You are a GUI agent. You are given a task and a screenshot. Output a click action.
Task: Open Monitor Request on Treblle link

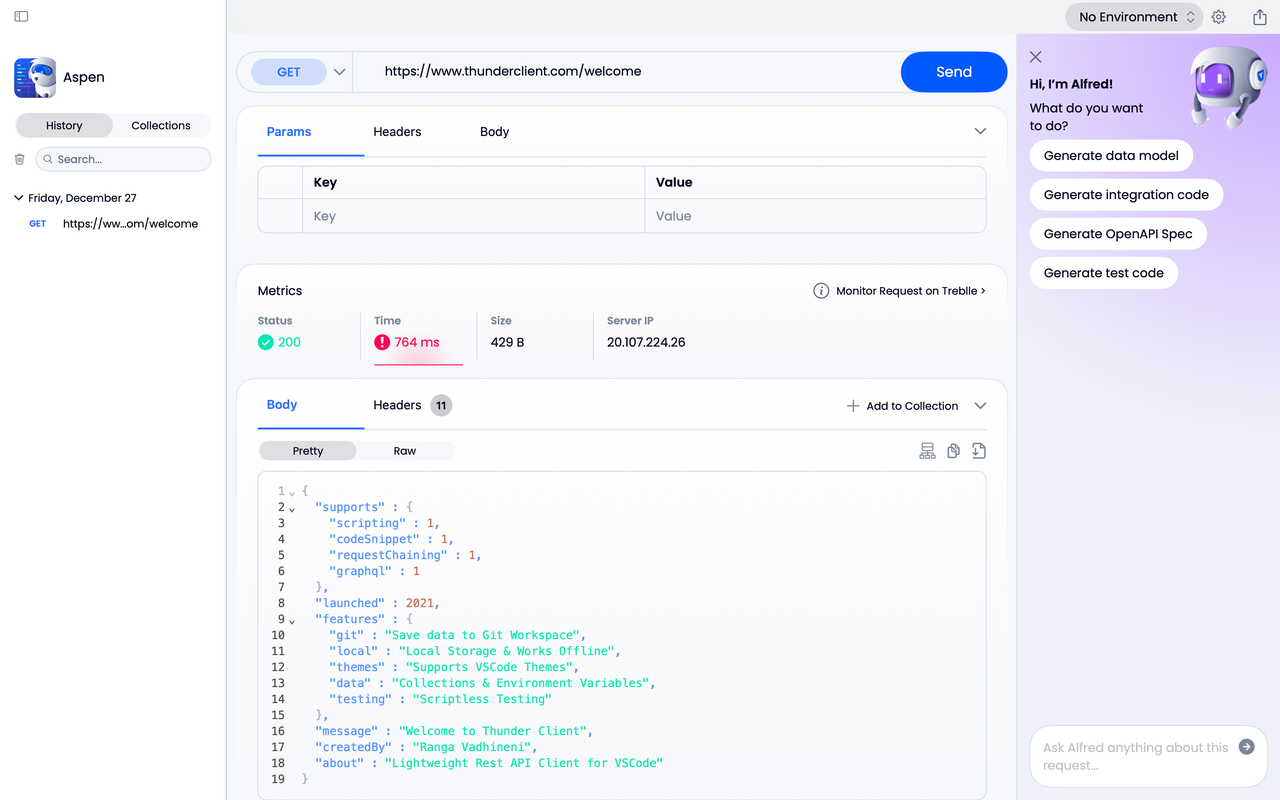click(911, 291)
